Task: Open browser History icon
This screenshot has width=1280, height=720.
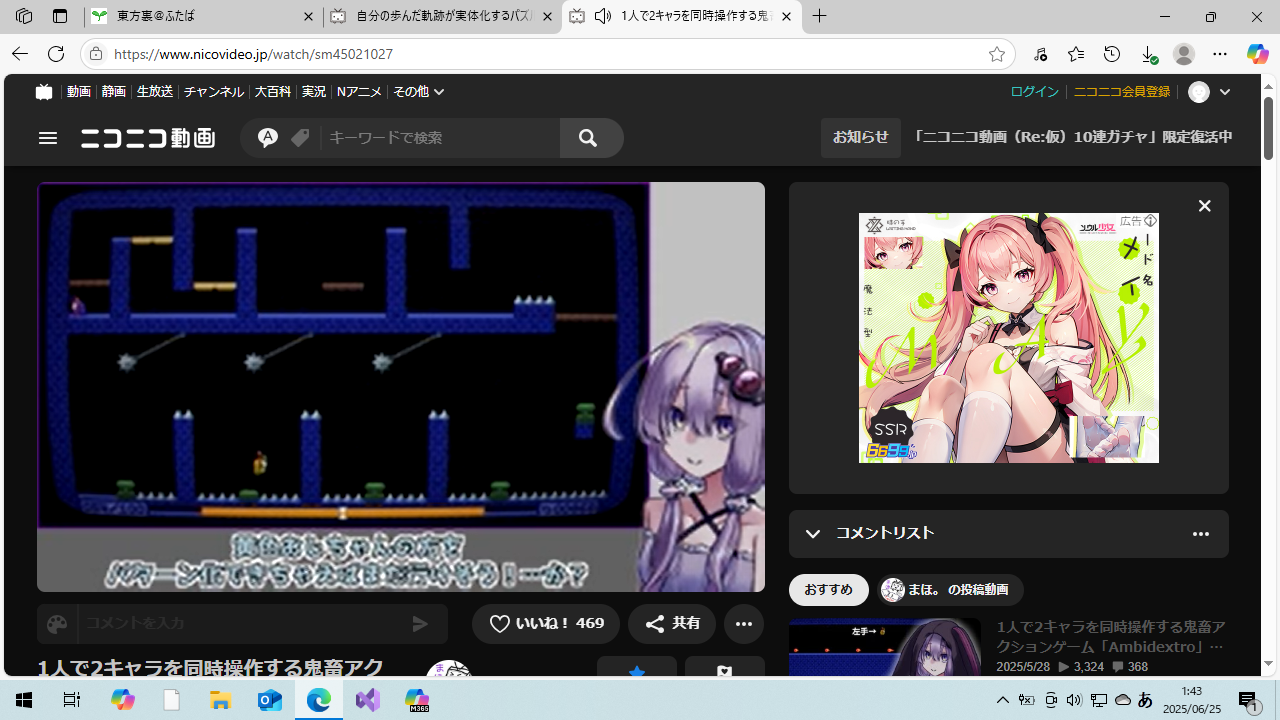Action: point(1112,54)
